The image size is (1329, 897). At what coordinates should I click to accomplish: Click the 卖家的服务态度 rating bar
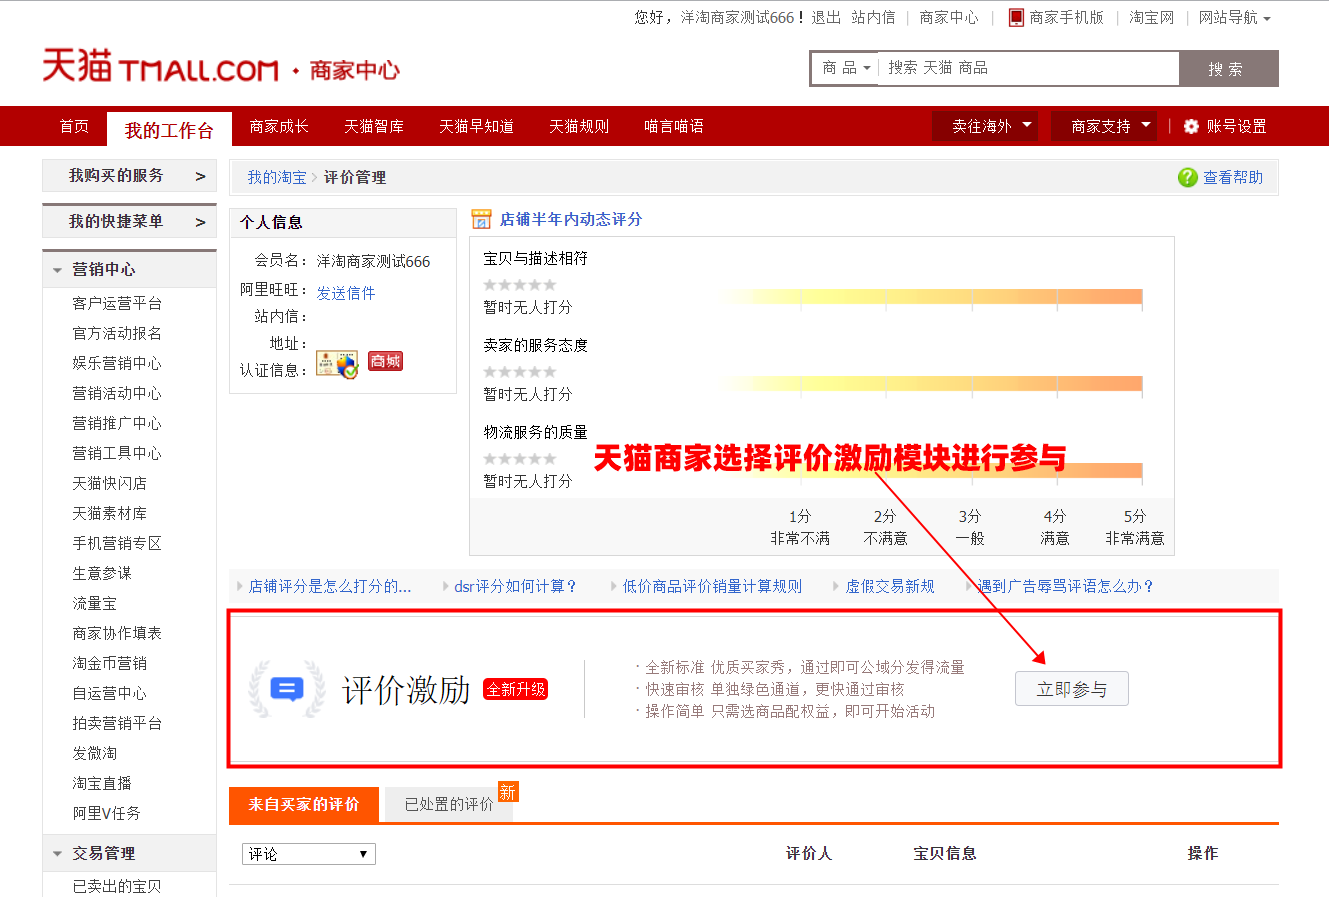930,384
